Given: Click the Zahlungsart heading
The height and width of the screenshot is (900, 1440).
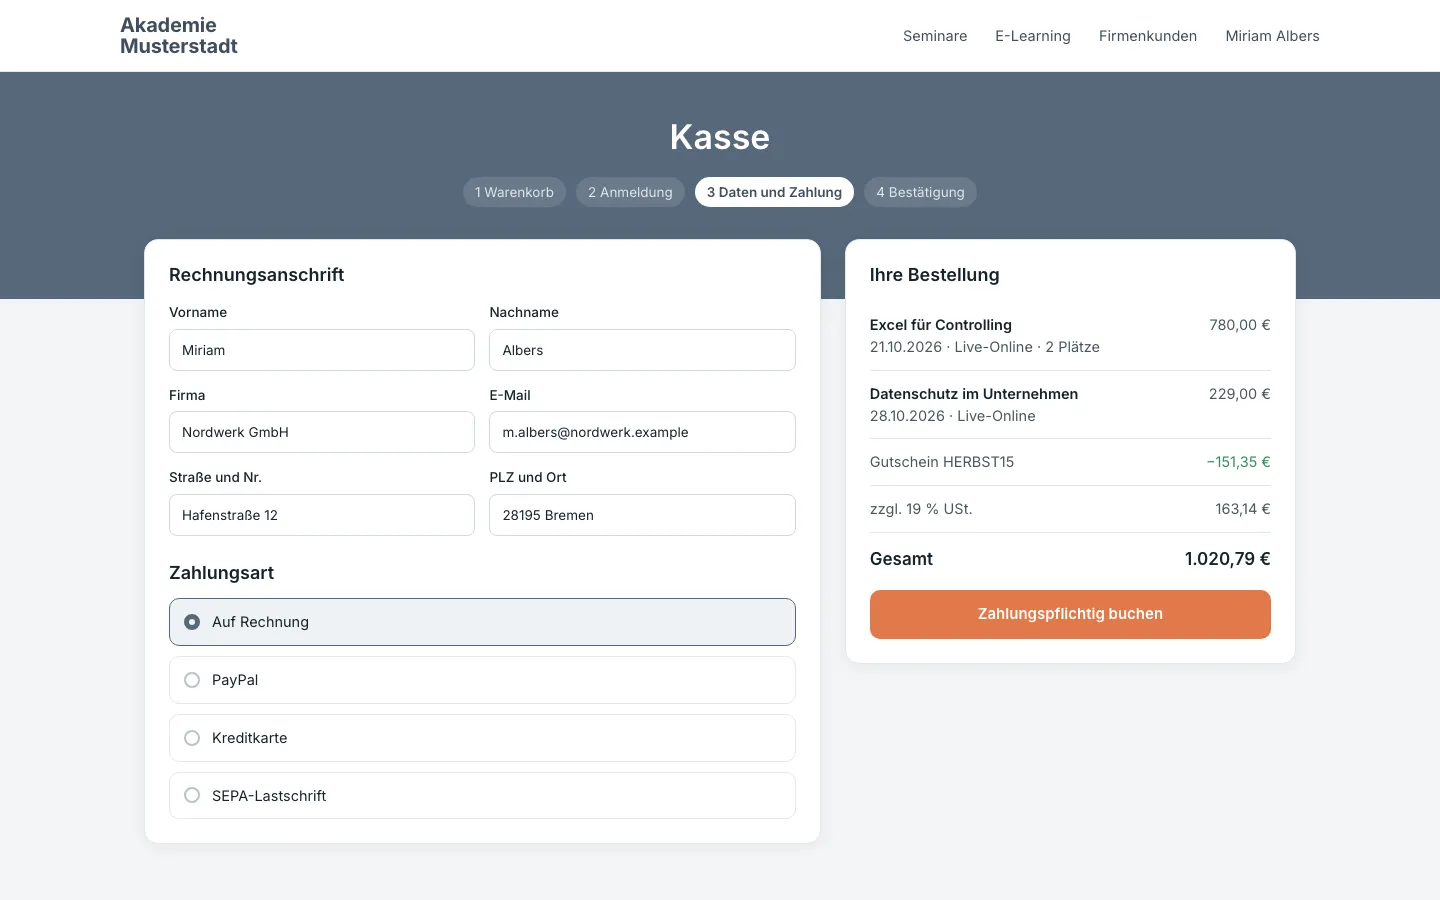Looking at the screenshot, I should (221, 573).
